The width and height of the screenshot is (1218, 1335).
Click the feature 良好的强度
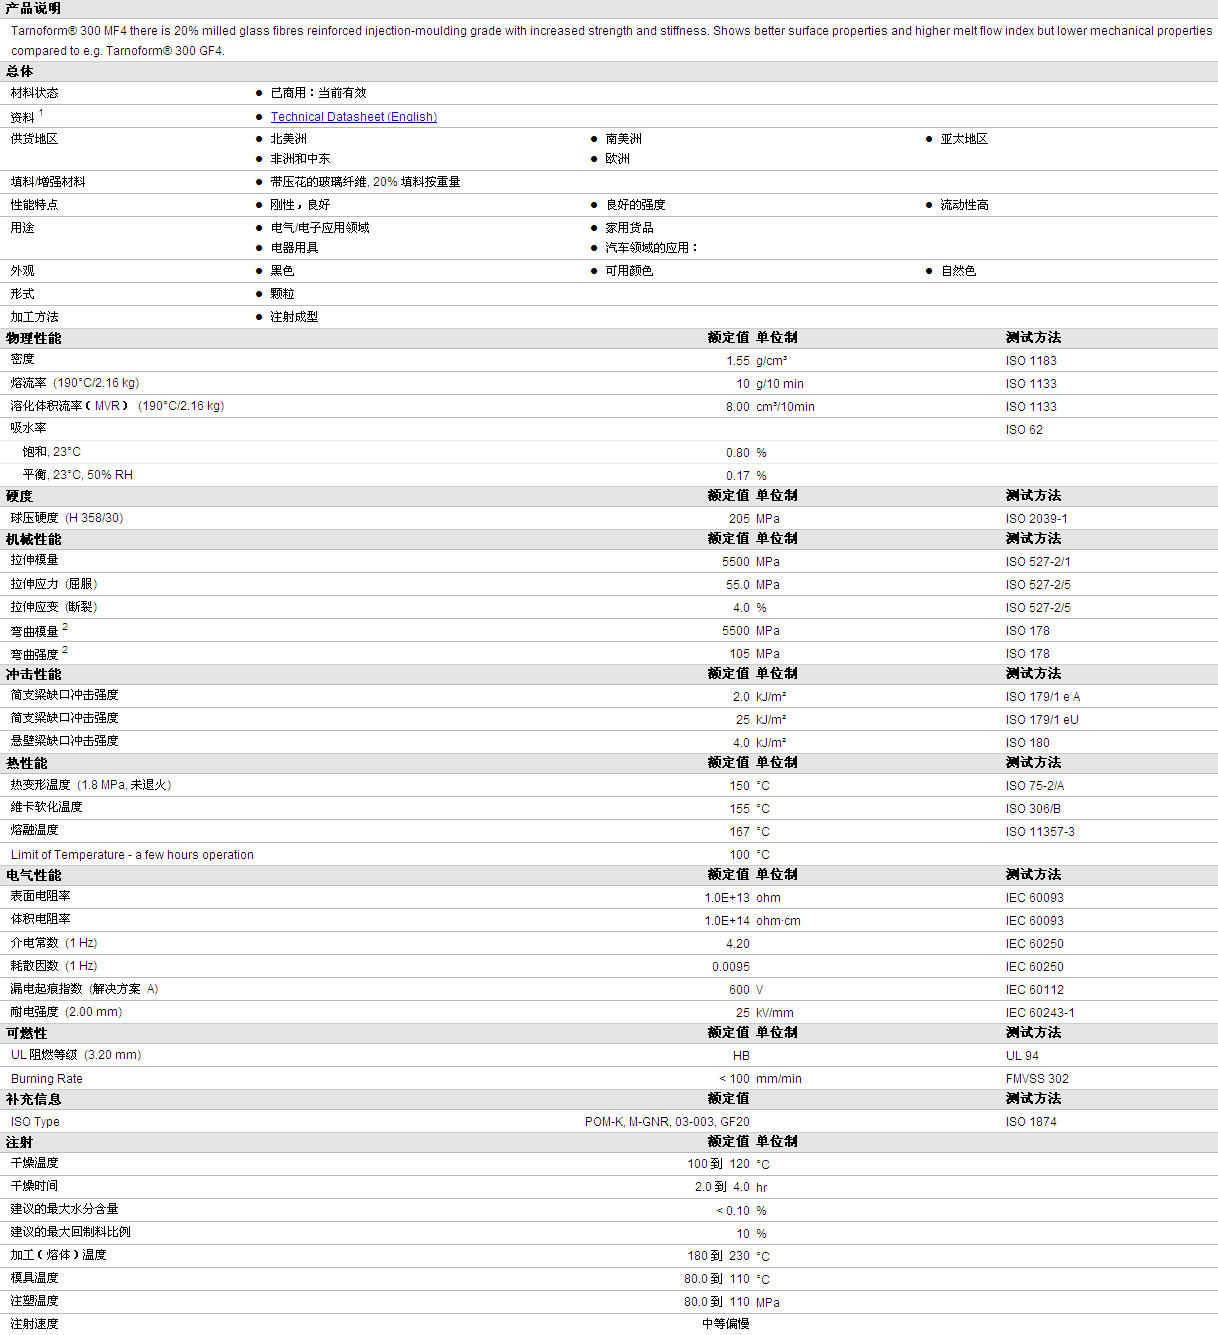point(635,205)
